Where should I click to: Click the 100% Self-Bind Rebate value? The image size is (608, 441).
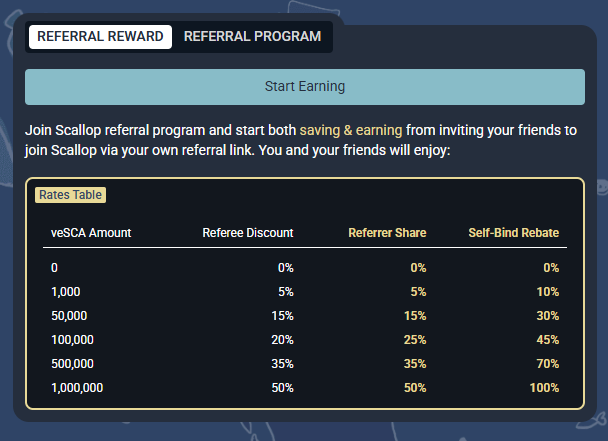pos(544,388)
